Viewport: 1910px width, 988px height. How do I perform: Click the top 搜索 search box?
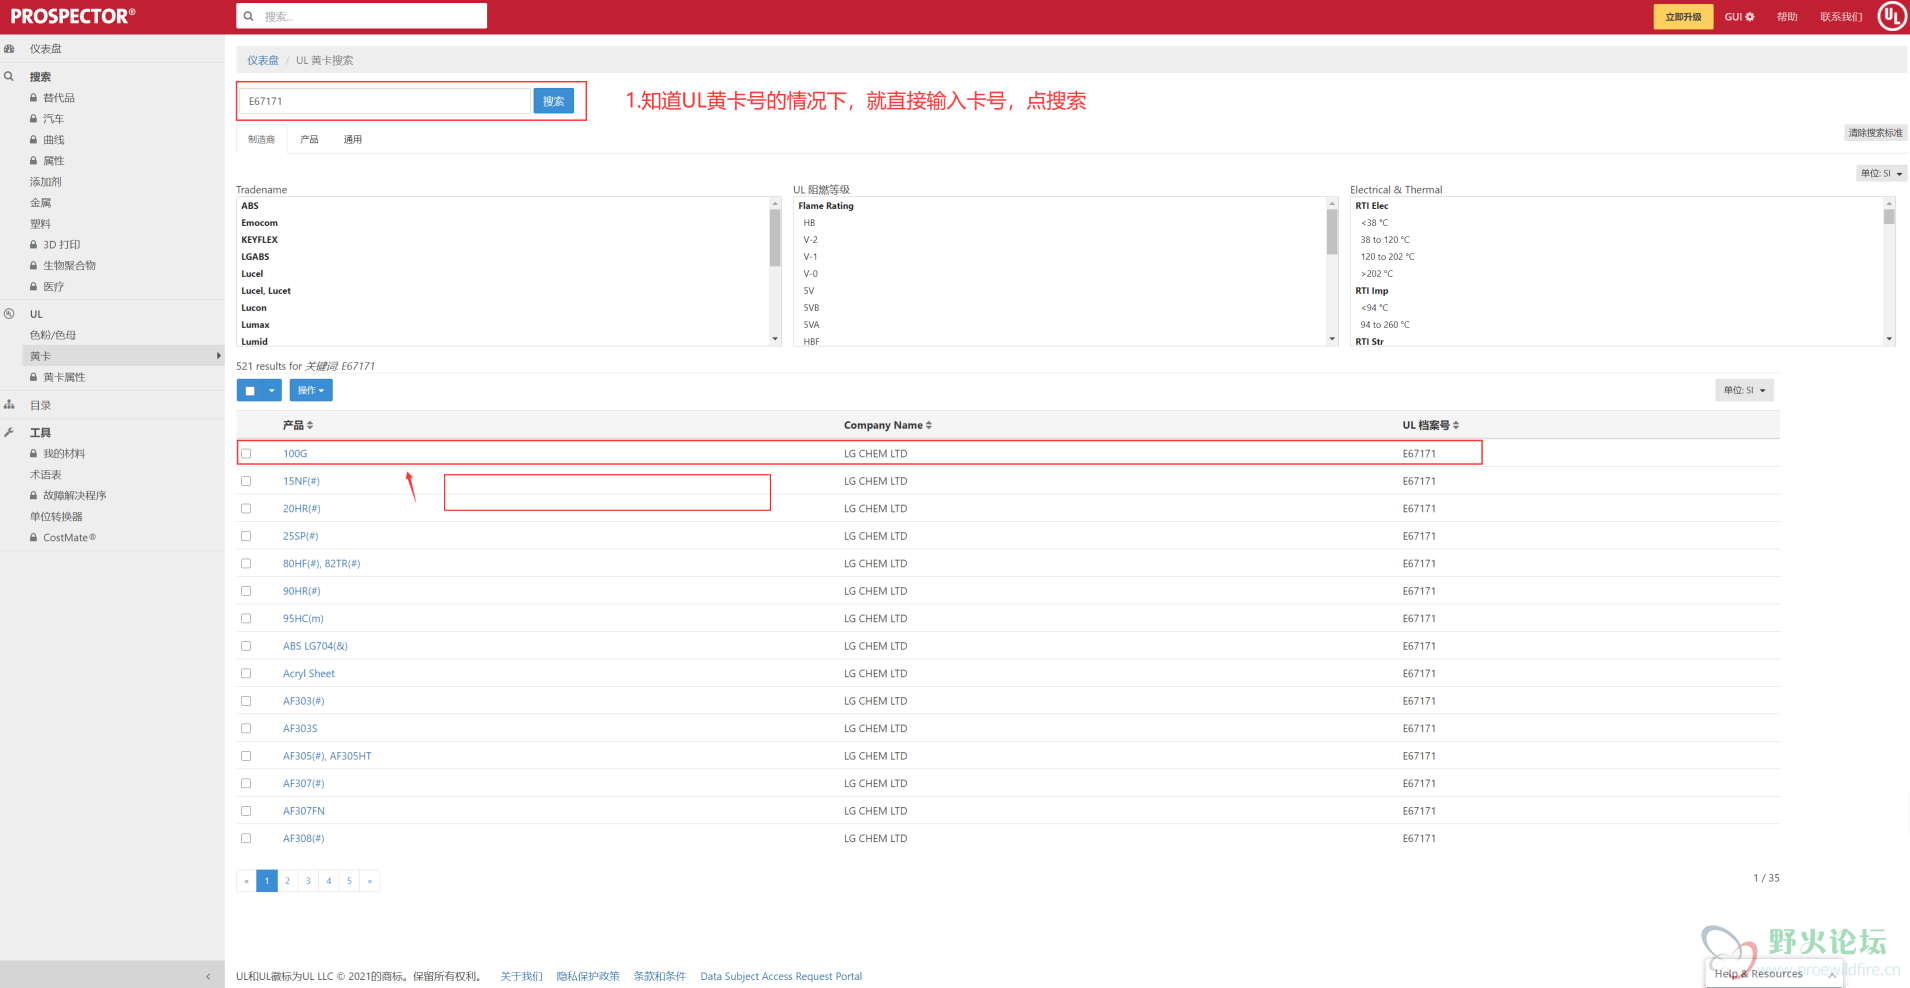[362, 16]
